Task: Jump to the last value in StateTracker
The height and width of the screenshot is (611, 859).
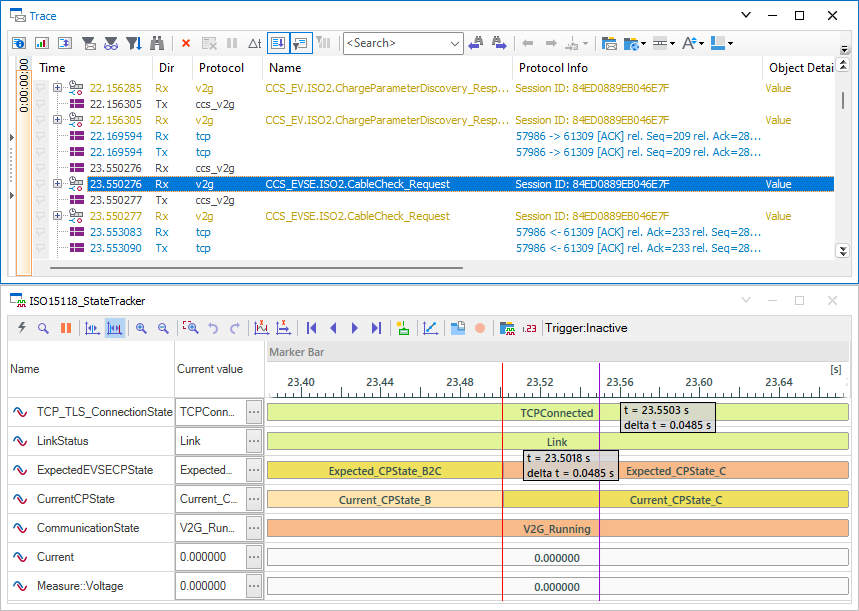Action: click(x=376, y=328)
